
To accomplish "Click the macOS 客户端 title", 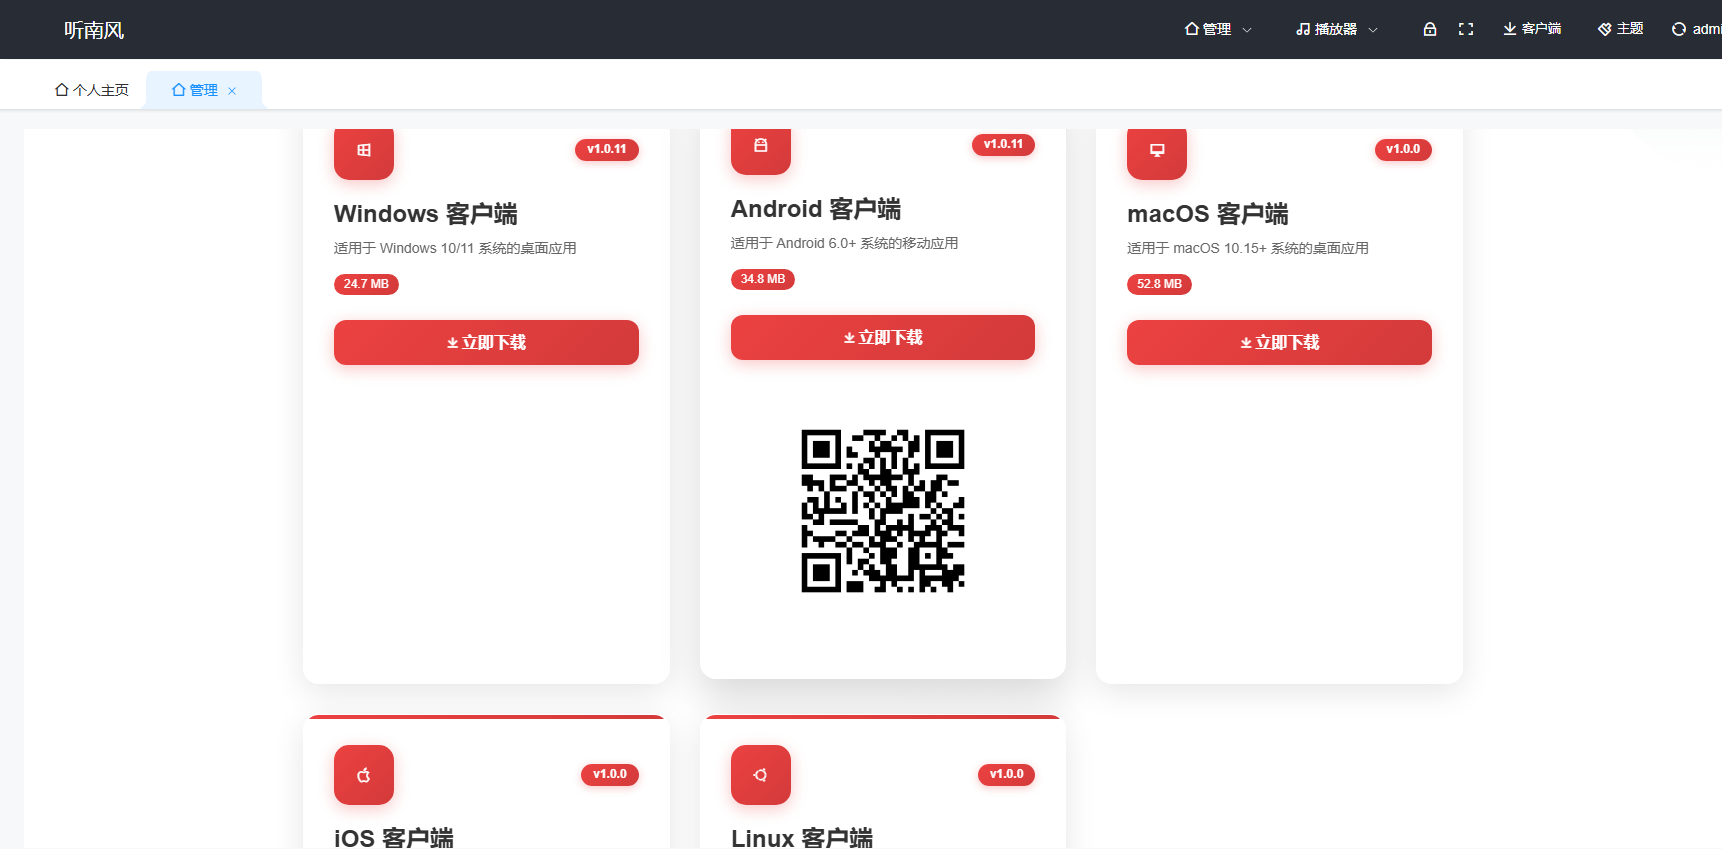I will (1208, 214).
